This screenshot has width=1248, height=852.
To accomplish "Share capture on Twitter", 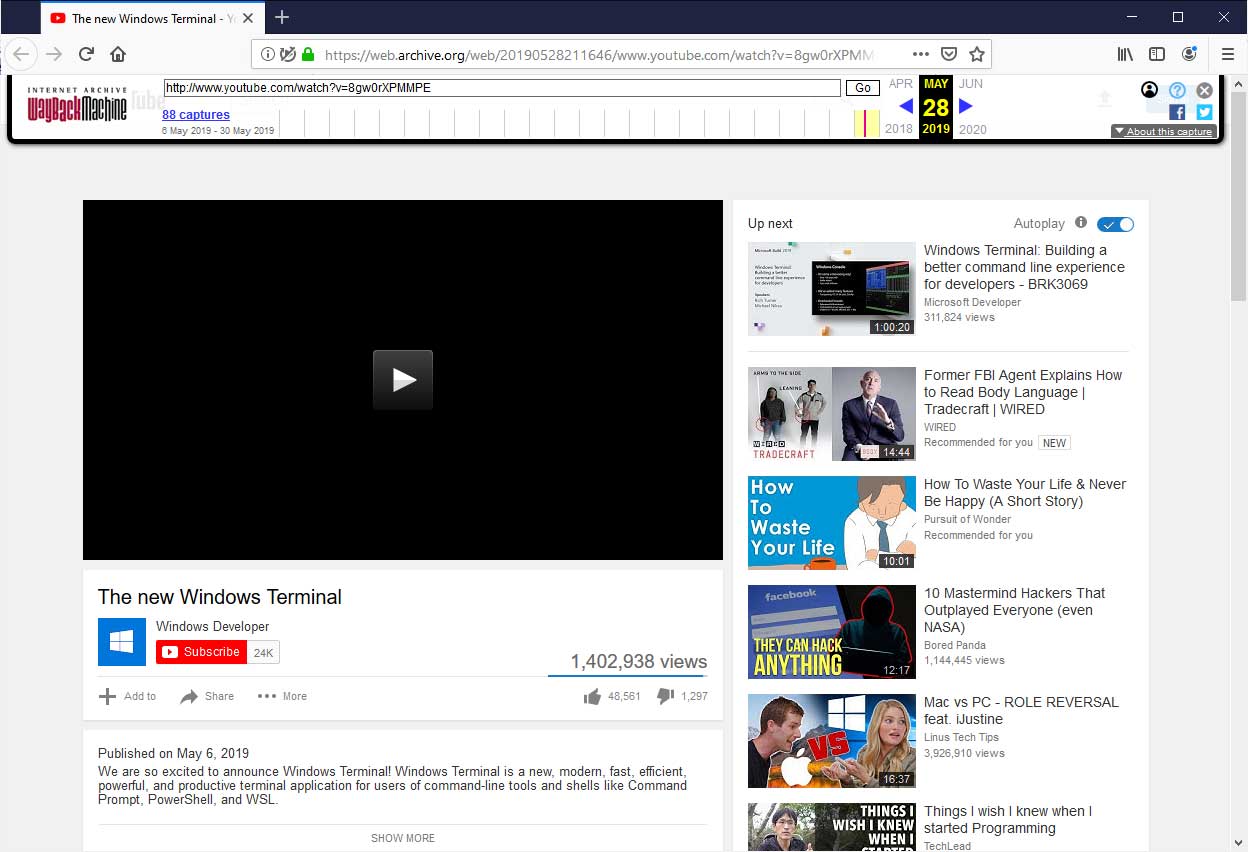I will [1204, 113].
